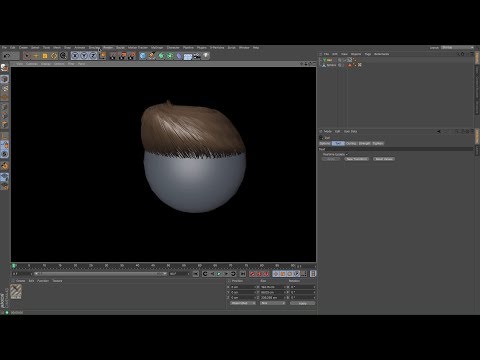This screenshot has width=480, height=360.
Task: Select Texture mode checkerboard icon in left palette
Action: [4, 88]
